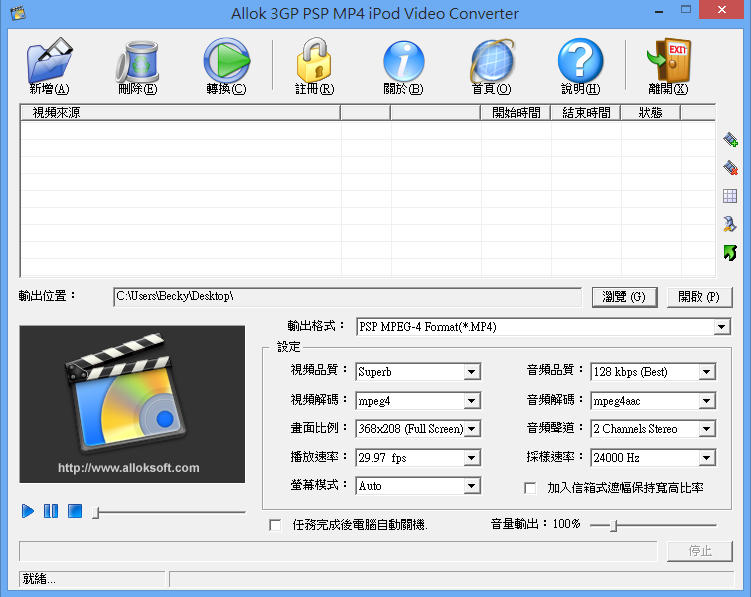Open 視頻品質 Superb dropdown
The width and height of the screenshot is (751, 597).
(418, 372)
